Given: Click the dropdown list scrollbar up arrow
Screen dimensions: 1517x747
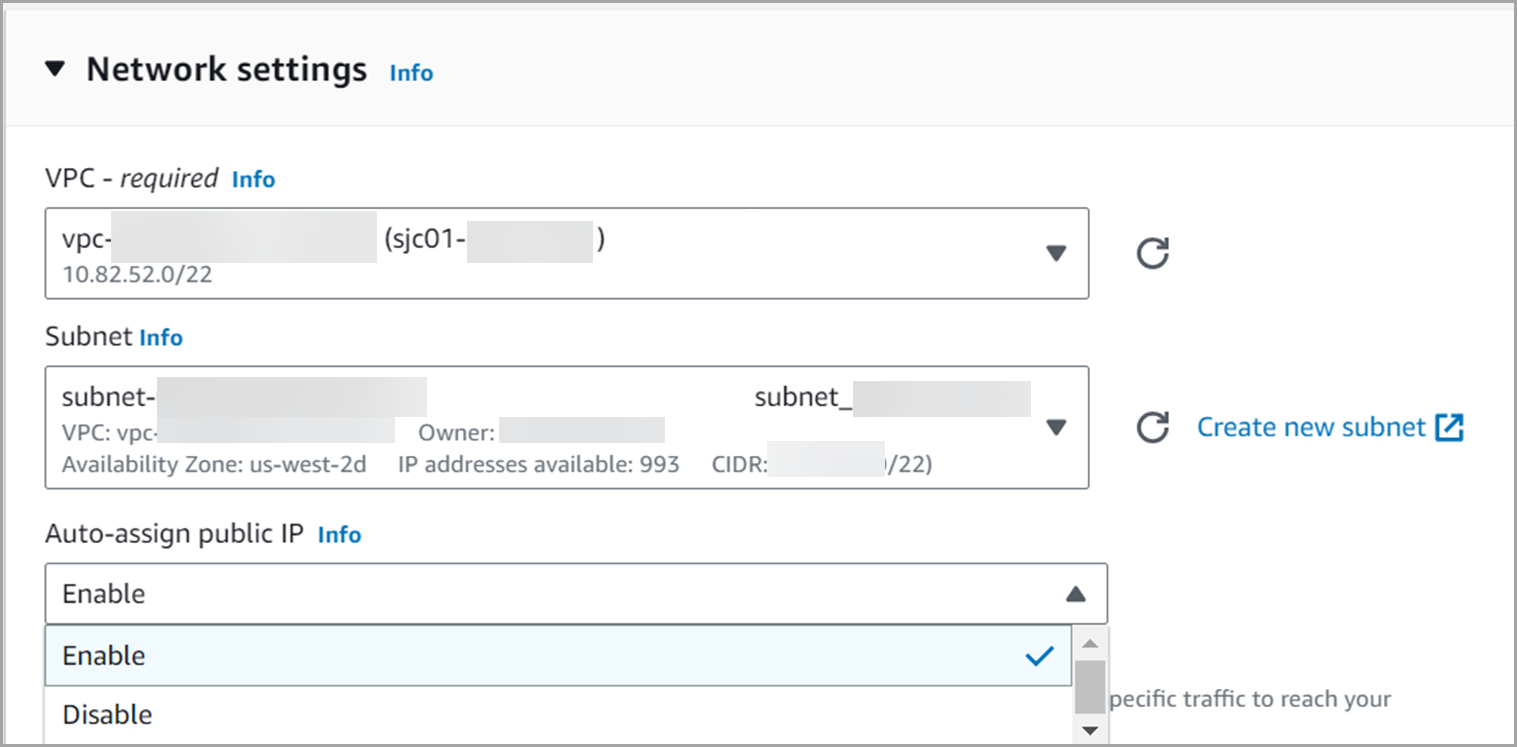Looking at the screenshot, I should [x=1090, y=643].
